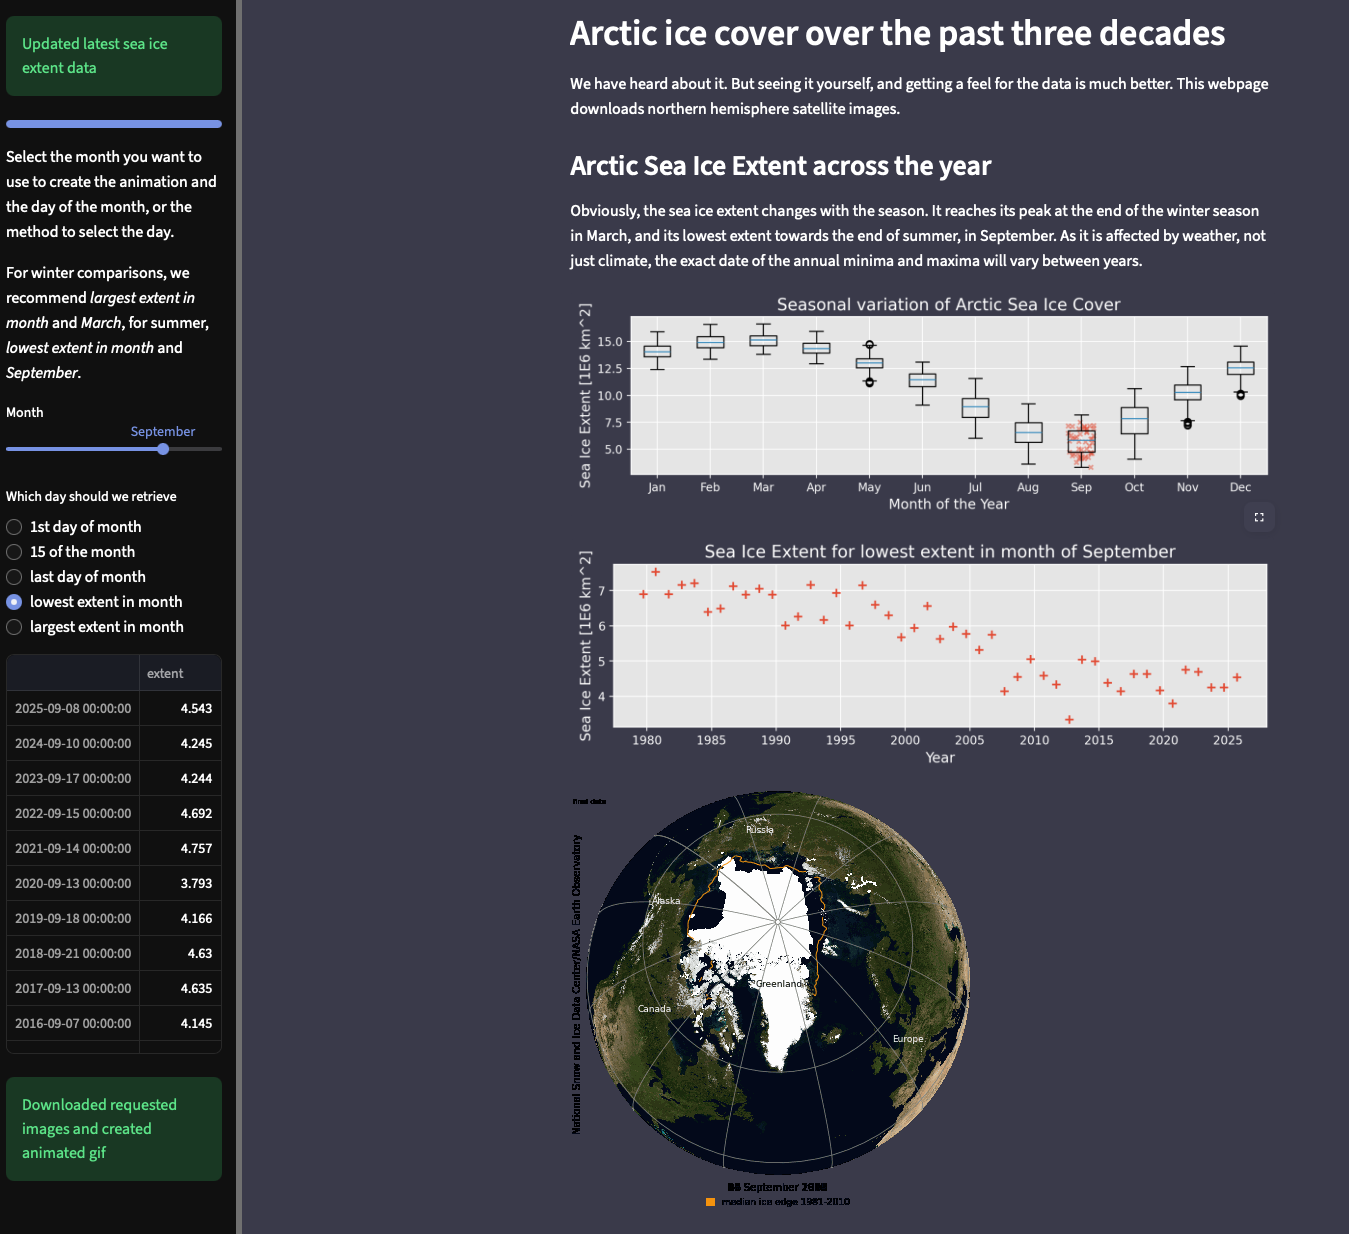
Task: Enable 'largest extent in month' option
Action: [x=14, y=626]
